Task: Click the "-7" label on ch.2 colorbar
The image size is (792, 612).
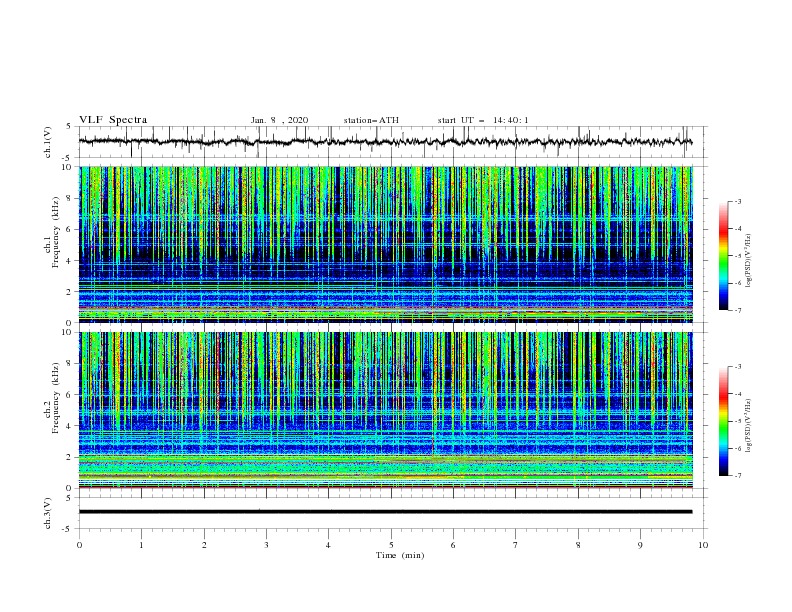Action: click(737, 476)
